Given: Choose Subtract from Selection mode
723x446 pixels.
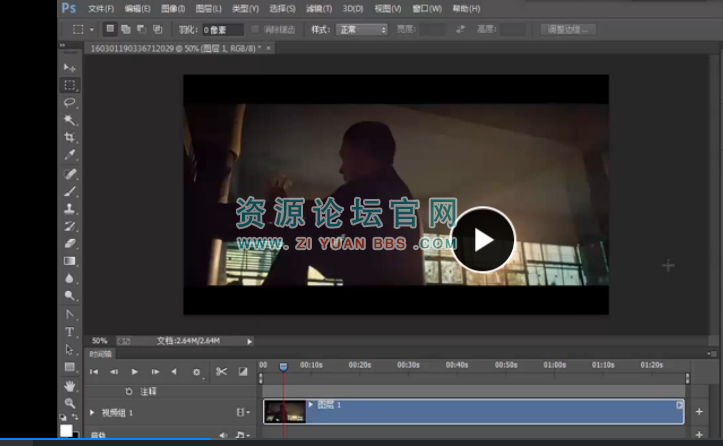Looking at the screenshot, I should (x=142, y=29).
